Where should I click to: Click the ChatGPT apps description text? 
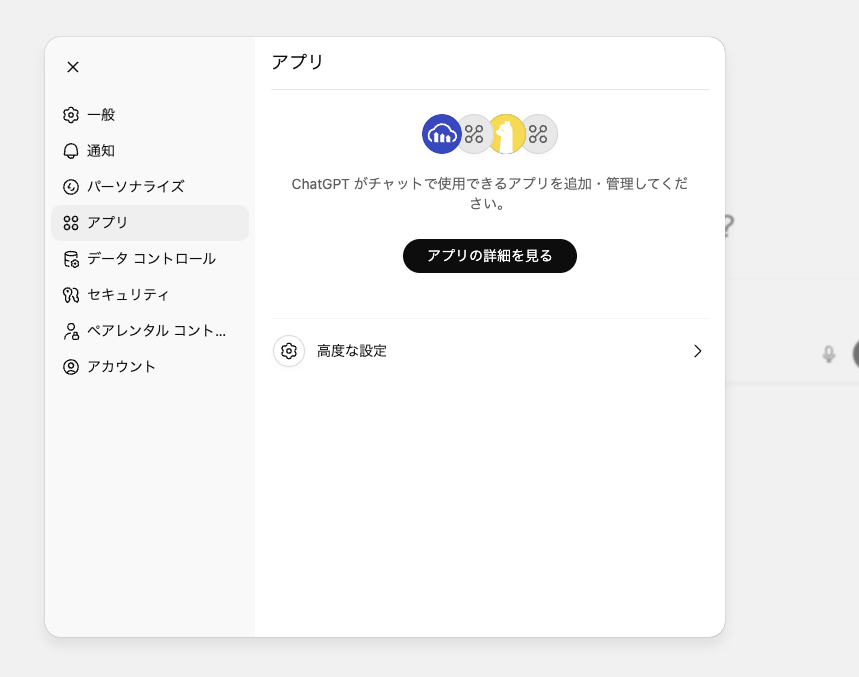(x=489, y=193)
